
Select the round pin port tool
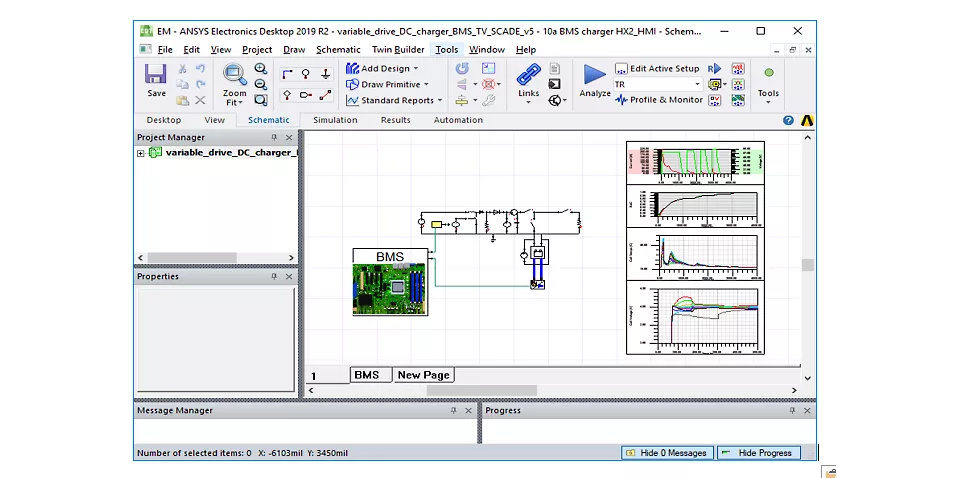[306, 74]
